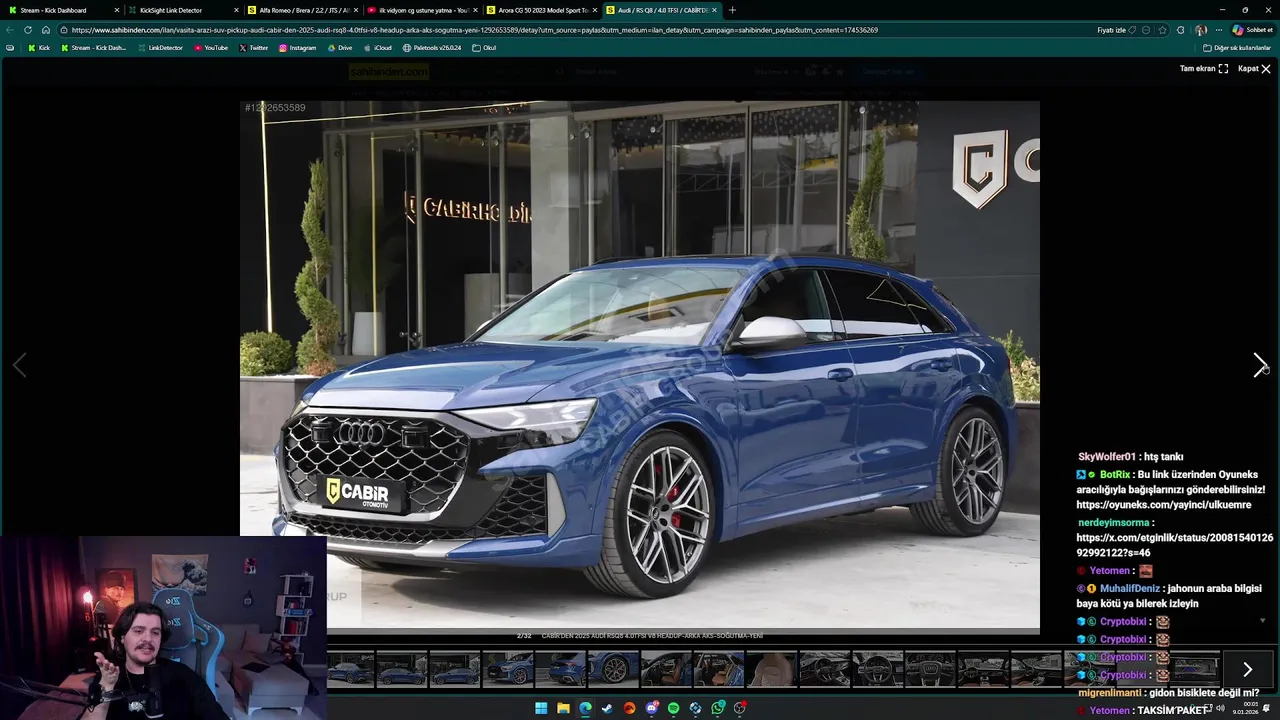Open Steam from the taskbar
This screenshot has width=1280, height=720.
coord(607,708)
